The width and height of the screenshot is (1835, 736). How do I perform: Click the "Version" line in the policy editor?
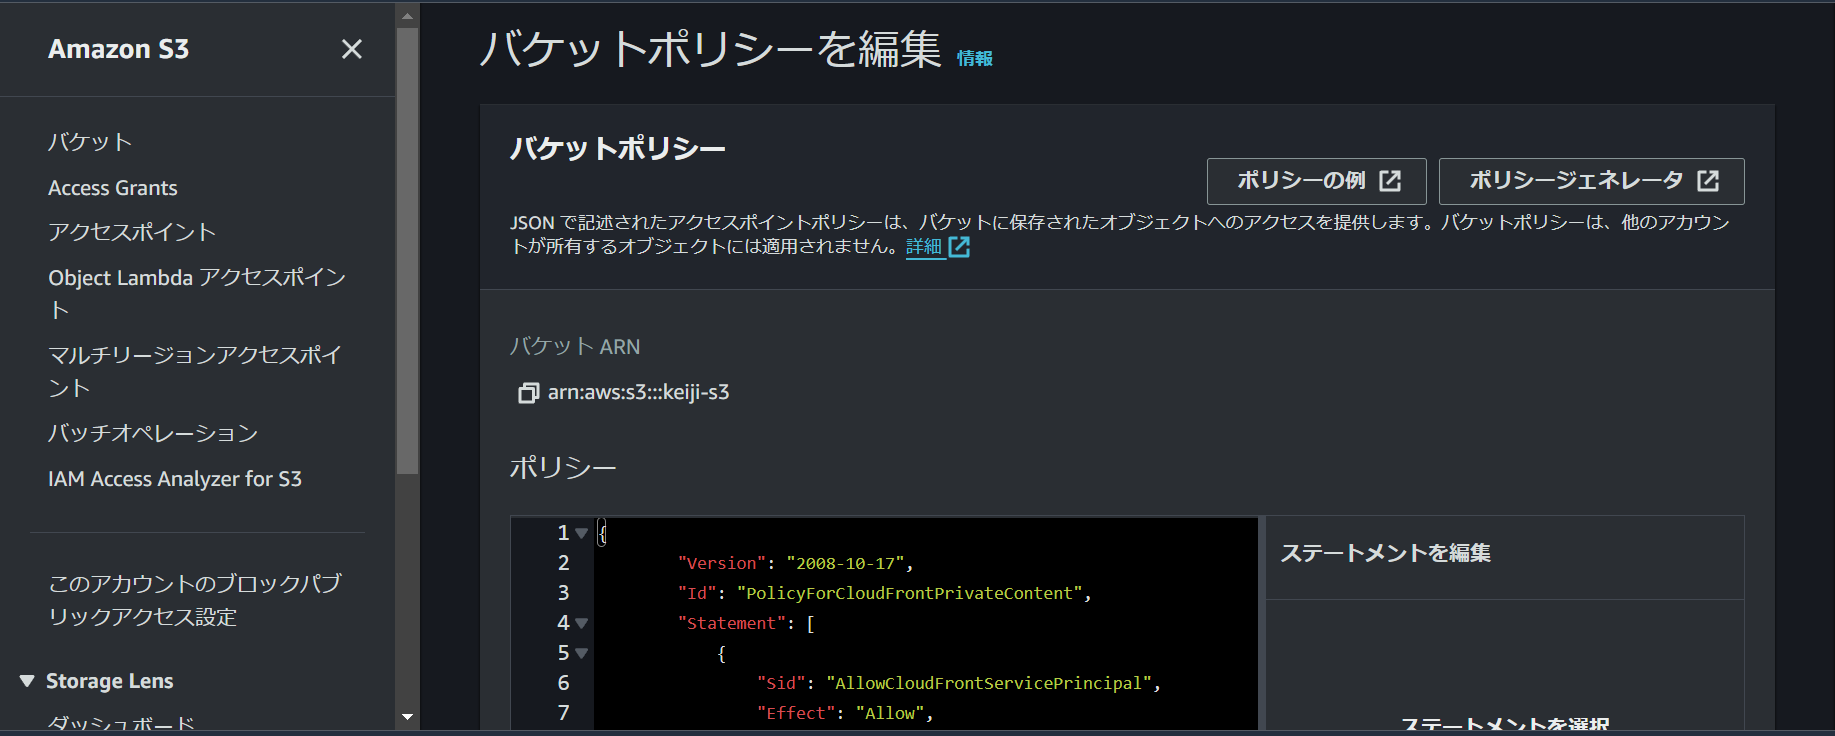coord(795,563)
